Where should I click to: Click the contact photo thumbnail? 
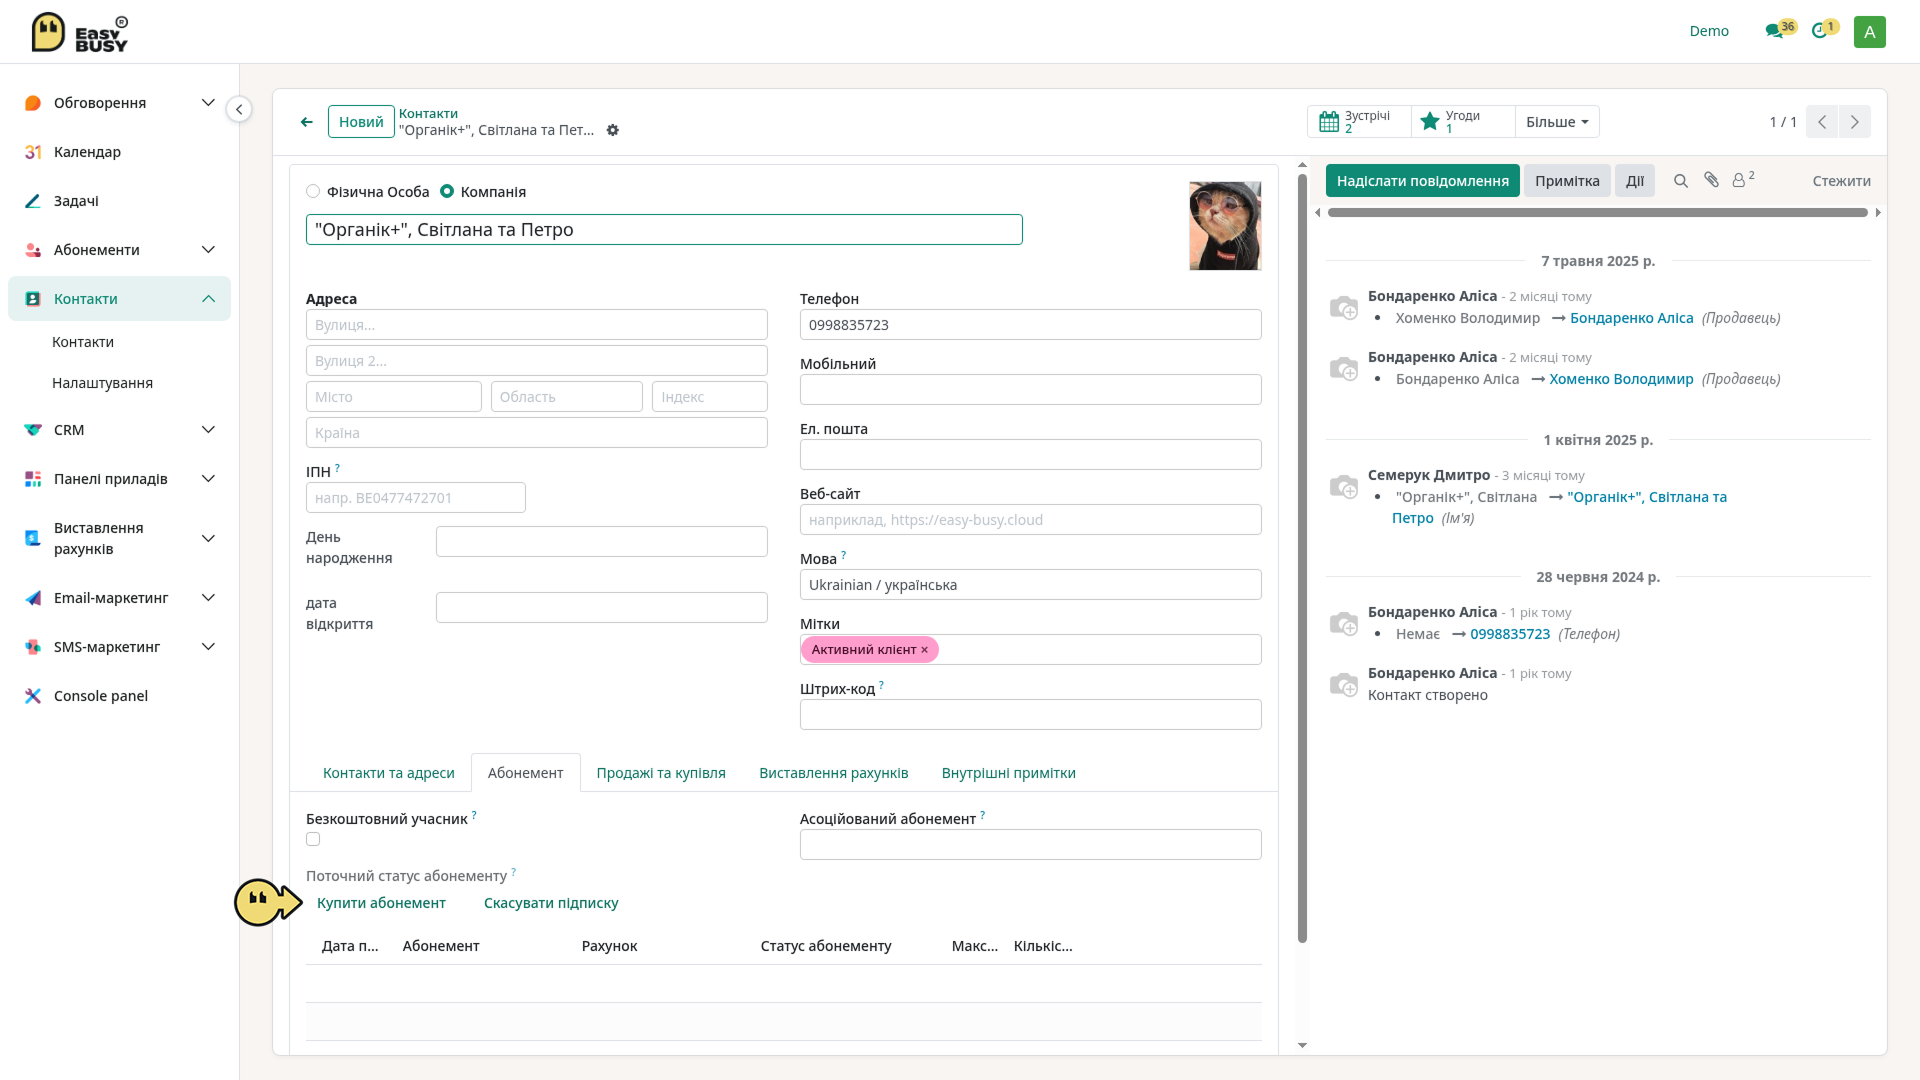click(1225, 226)
